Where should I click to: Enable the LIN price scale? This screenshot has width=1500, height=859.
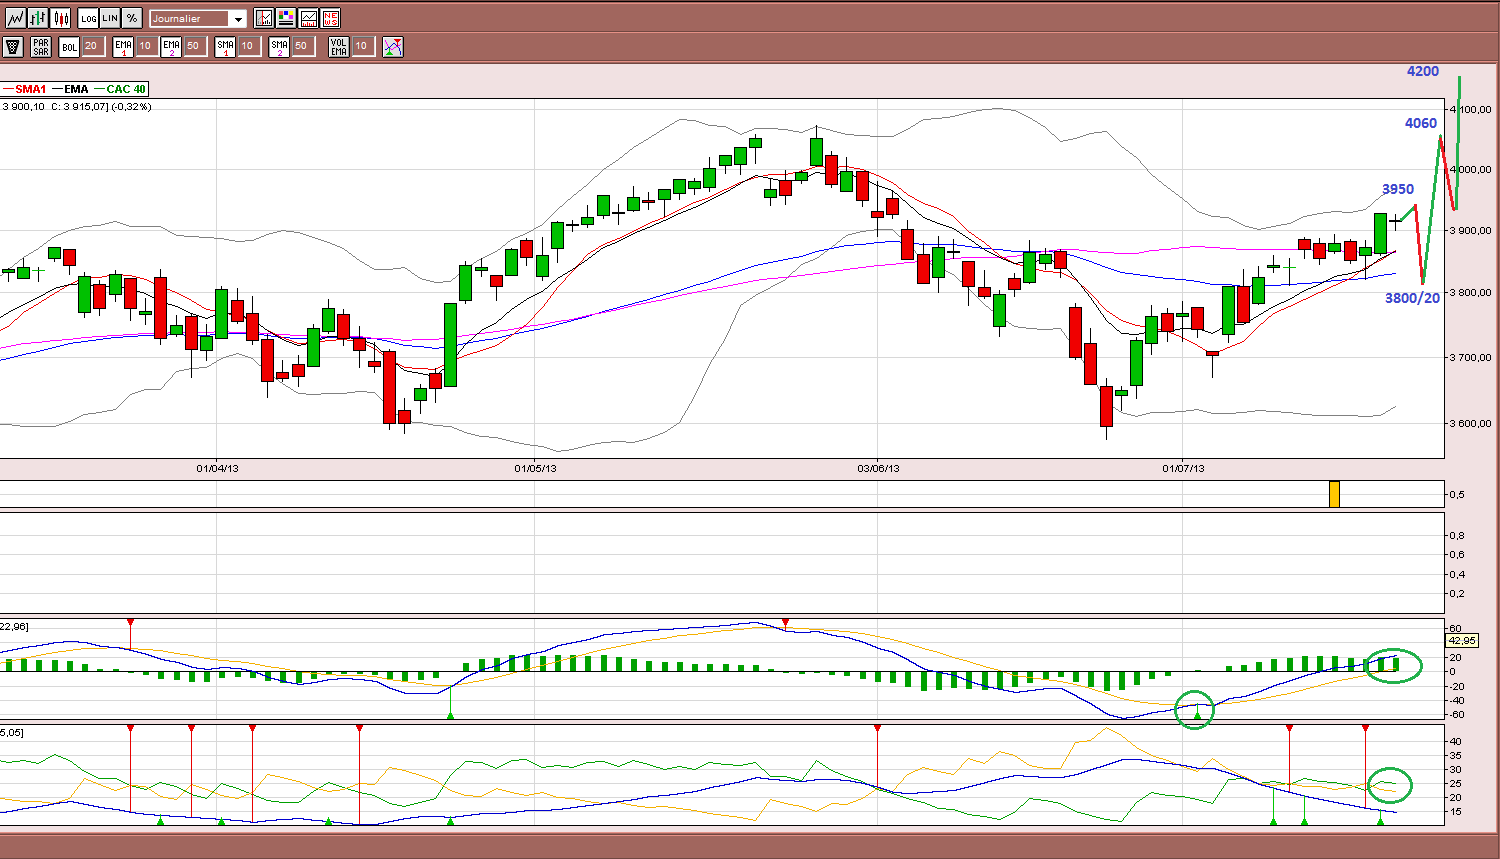(x=110, y=18)
